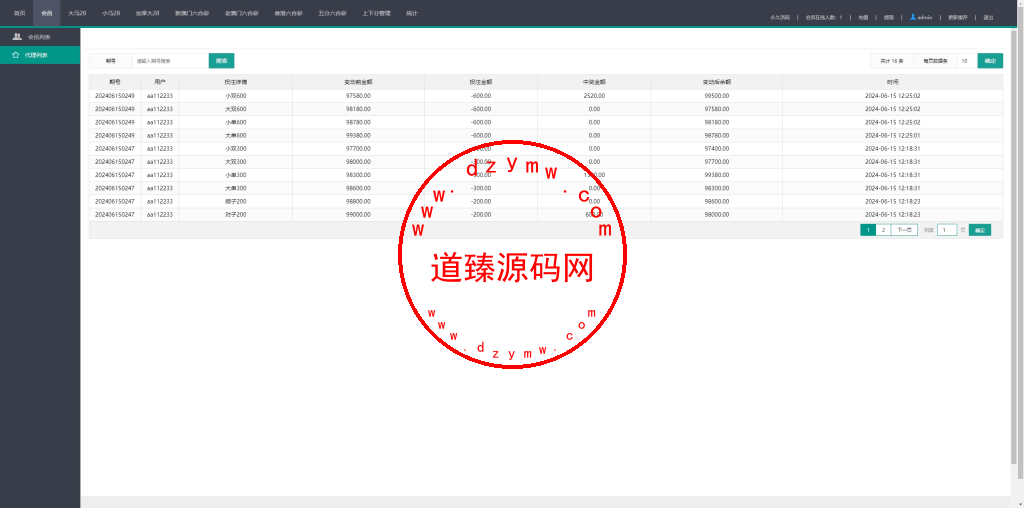
Task: Open the 首页 tab in top navigation
Action: pyautogui.click(x=20, y=13)
